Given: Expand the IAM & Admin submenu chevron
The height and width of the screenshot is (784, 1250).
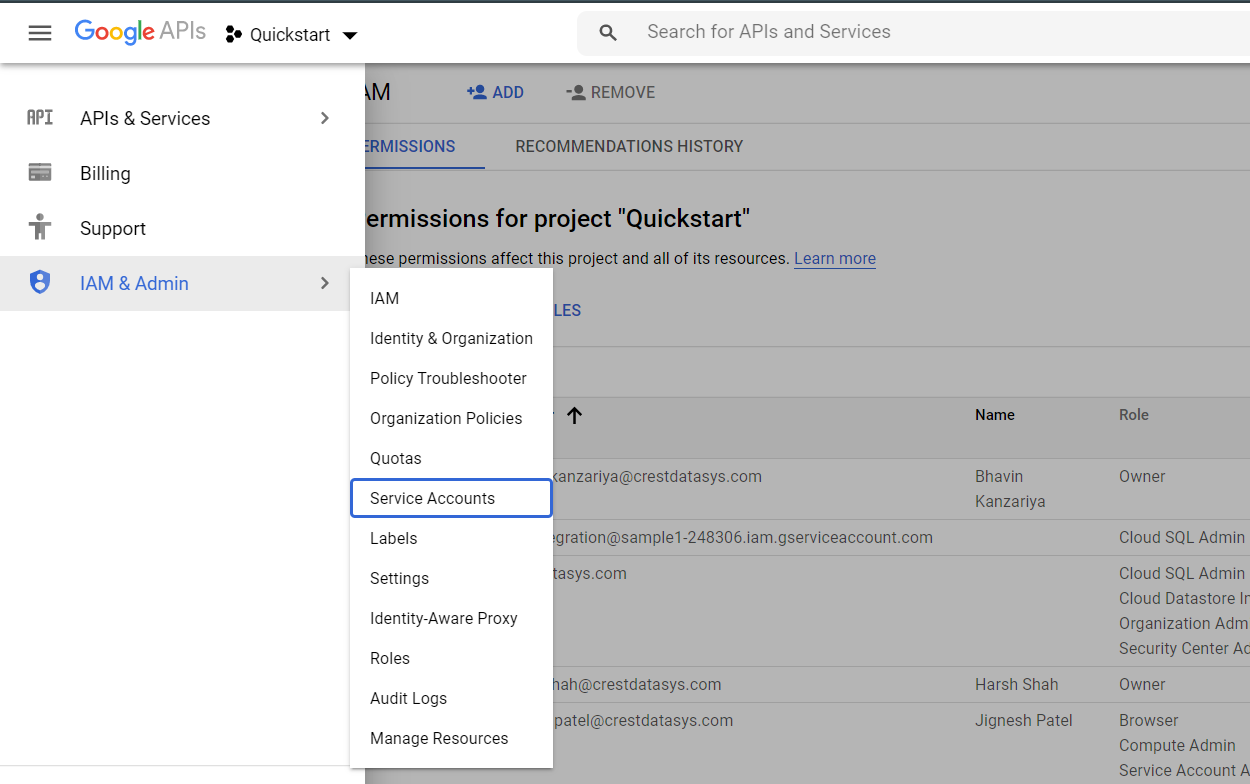Looking at the screenshot, I should coord(324,283).
